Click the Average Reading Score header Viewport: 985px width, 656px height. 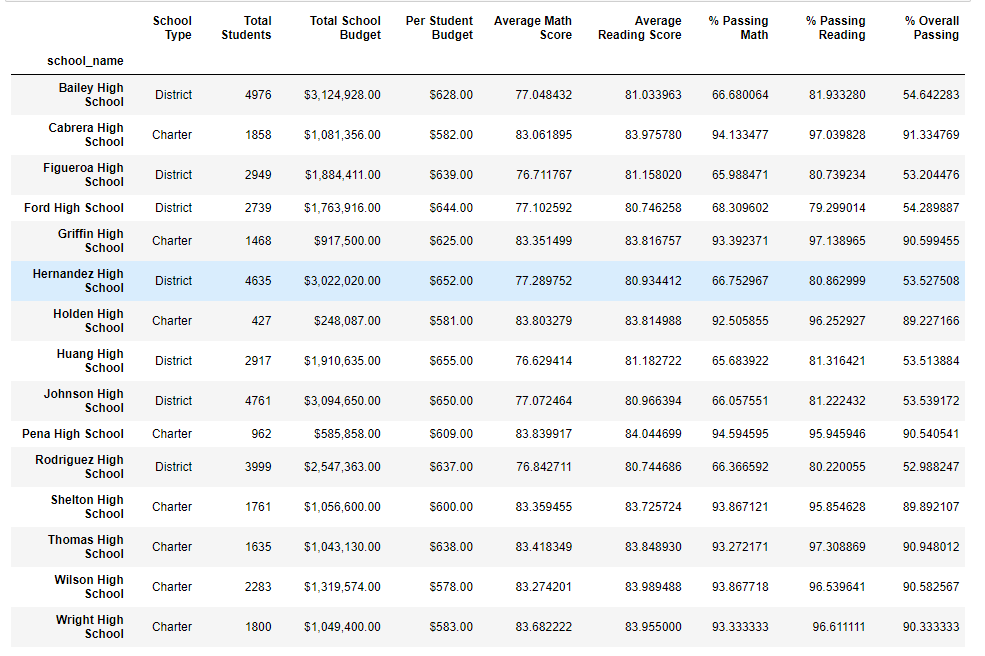639,28
